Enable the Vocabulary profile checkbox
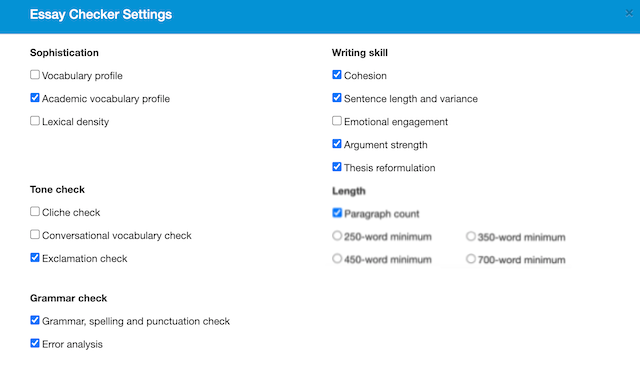 pyautogui.click(x=35, y=75)
